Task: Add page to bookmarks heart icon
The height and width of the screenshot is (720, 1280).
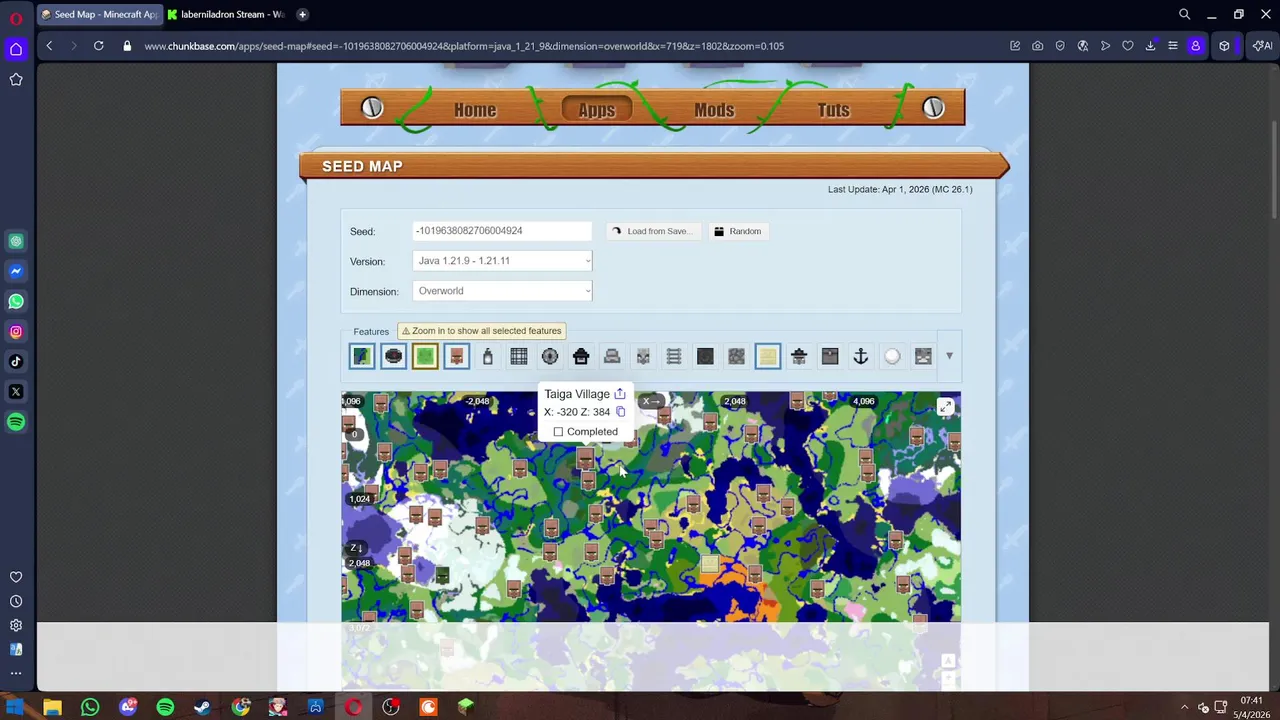Action: point(1128,45)
